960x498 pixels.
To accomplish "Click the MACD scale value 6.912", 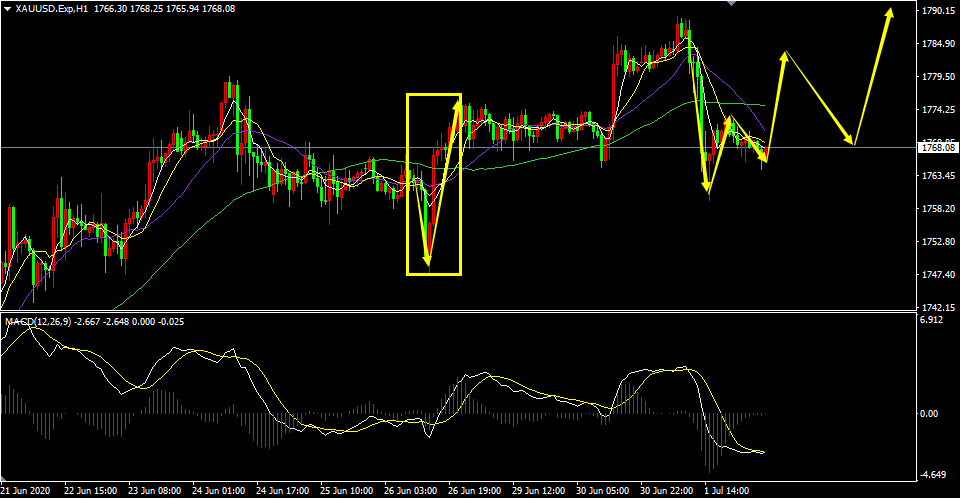I will (x=931, y=320).
